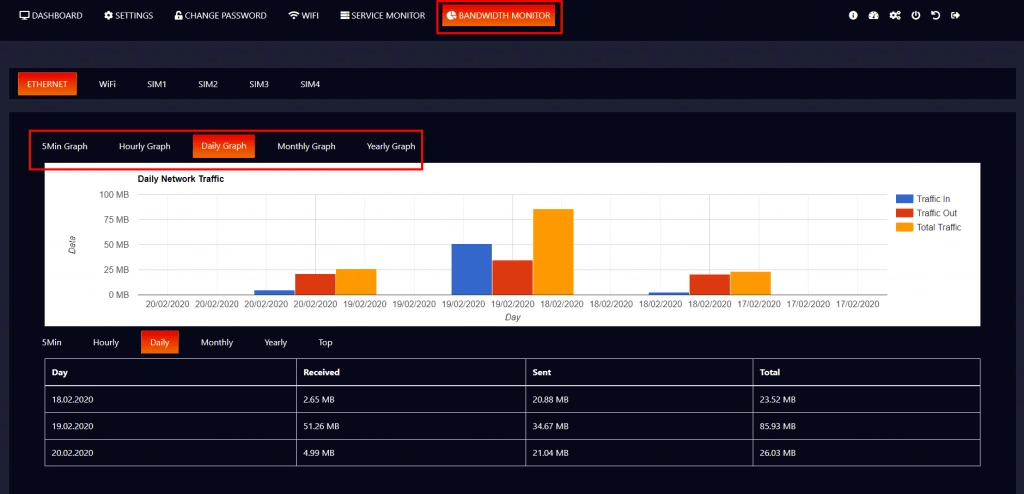The image size is (1024, 494).
Task: Click the Total column header
Action: [x=866, y=372]
